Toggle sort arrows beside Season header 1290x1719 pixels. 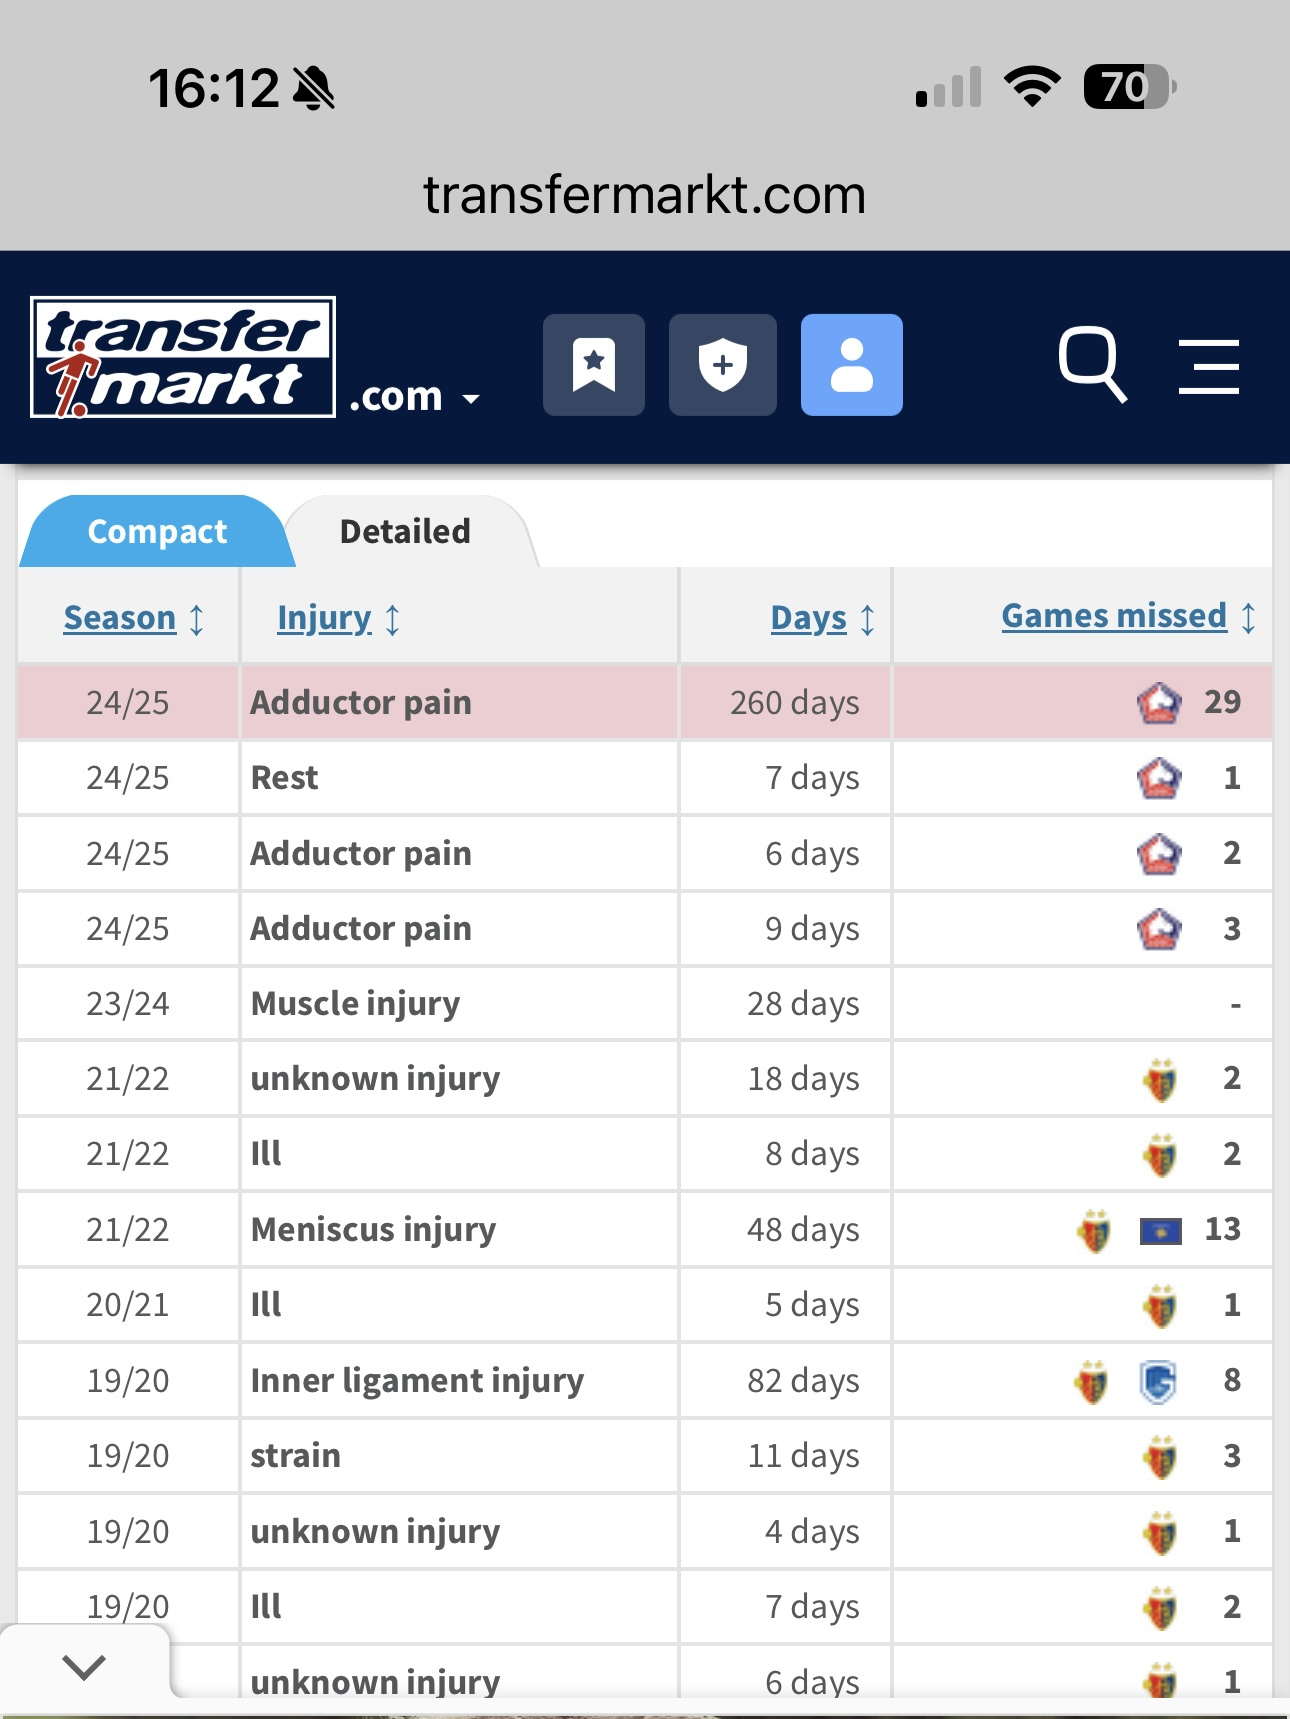point(197,619)
